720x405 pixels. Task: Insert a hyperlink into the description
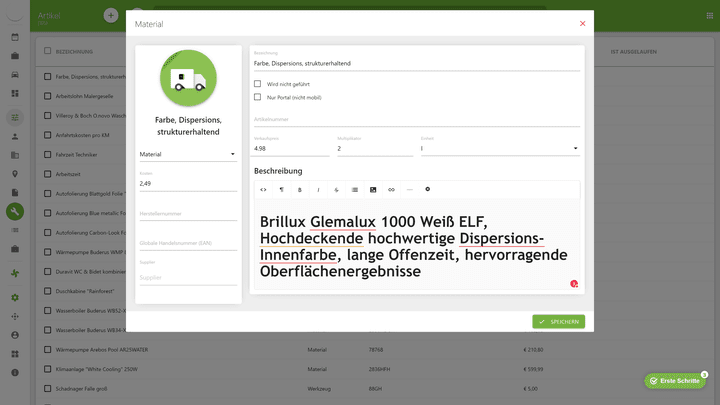tap(391, 190)
